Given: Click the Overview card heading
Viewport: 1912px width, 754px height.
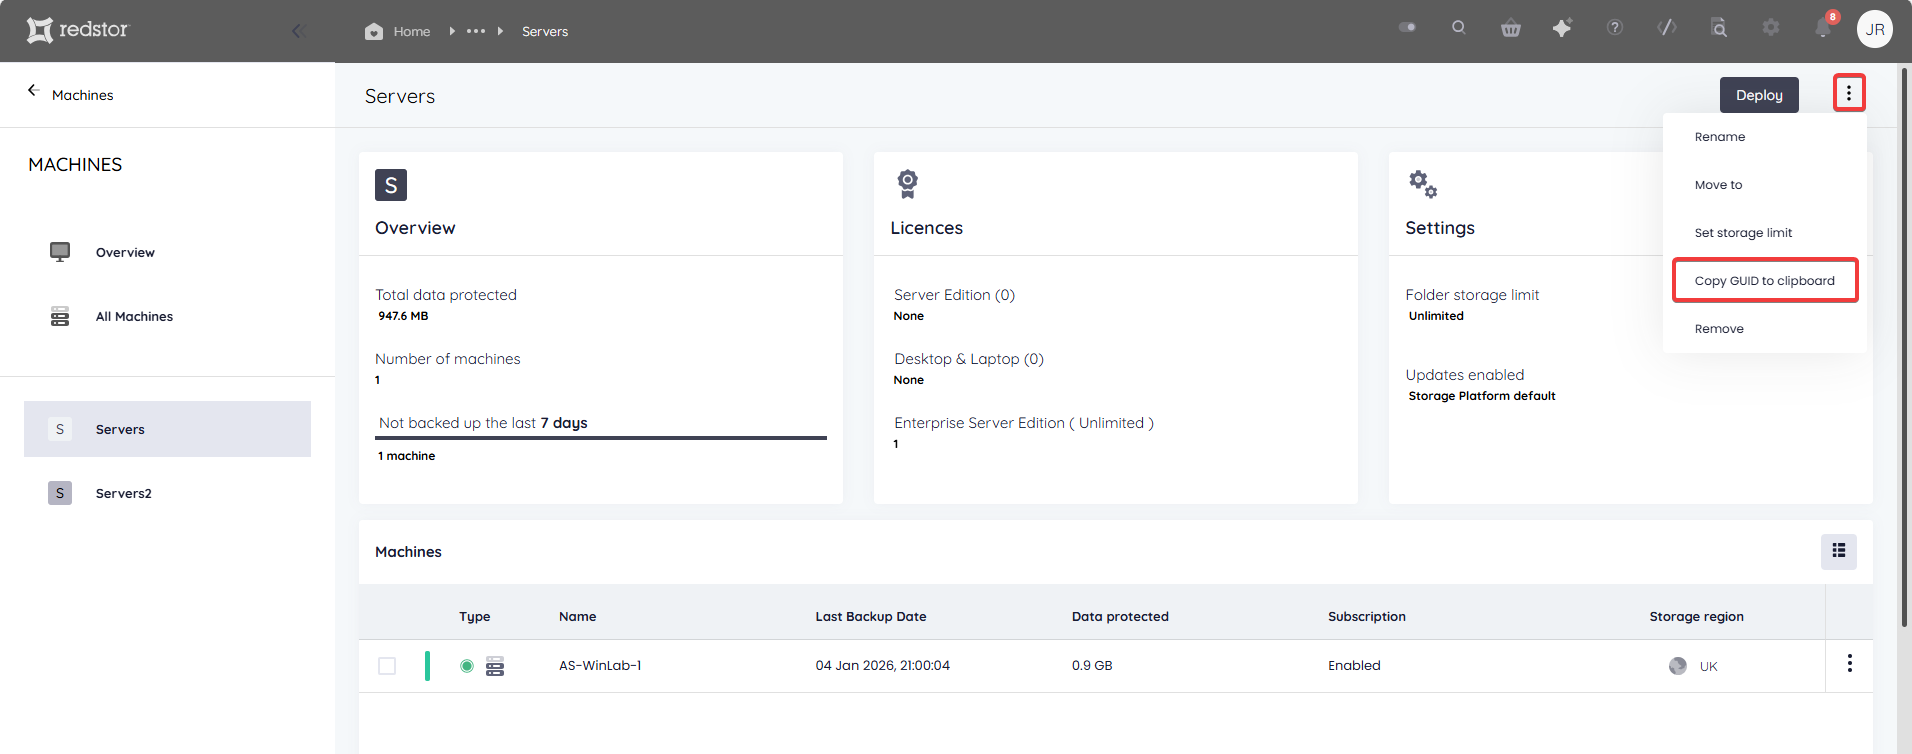Looking at the screenshot, I should coord(415,228).
